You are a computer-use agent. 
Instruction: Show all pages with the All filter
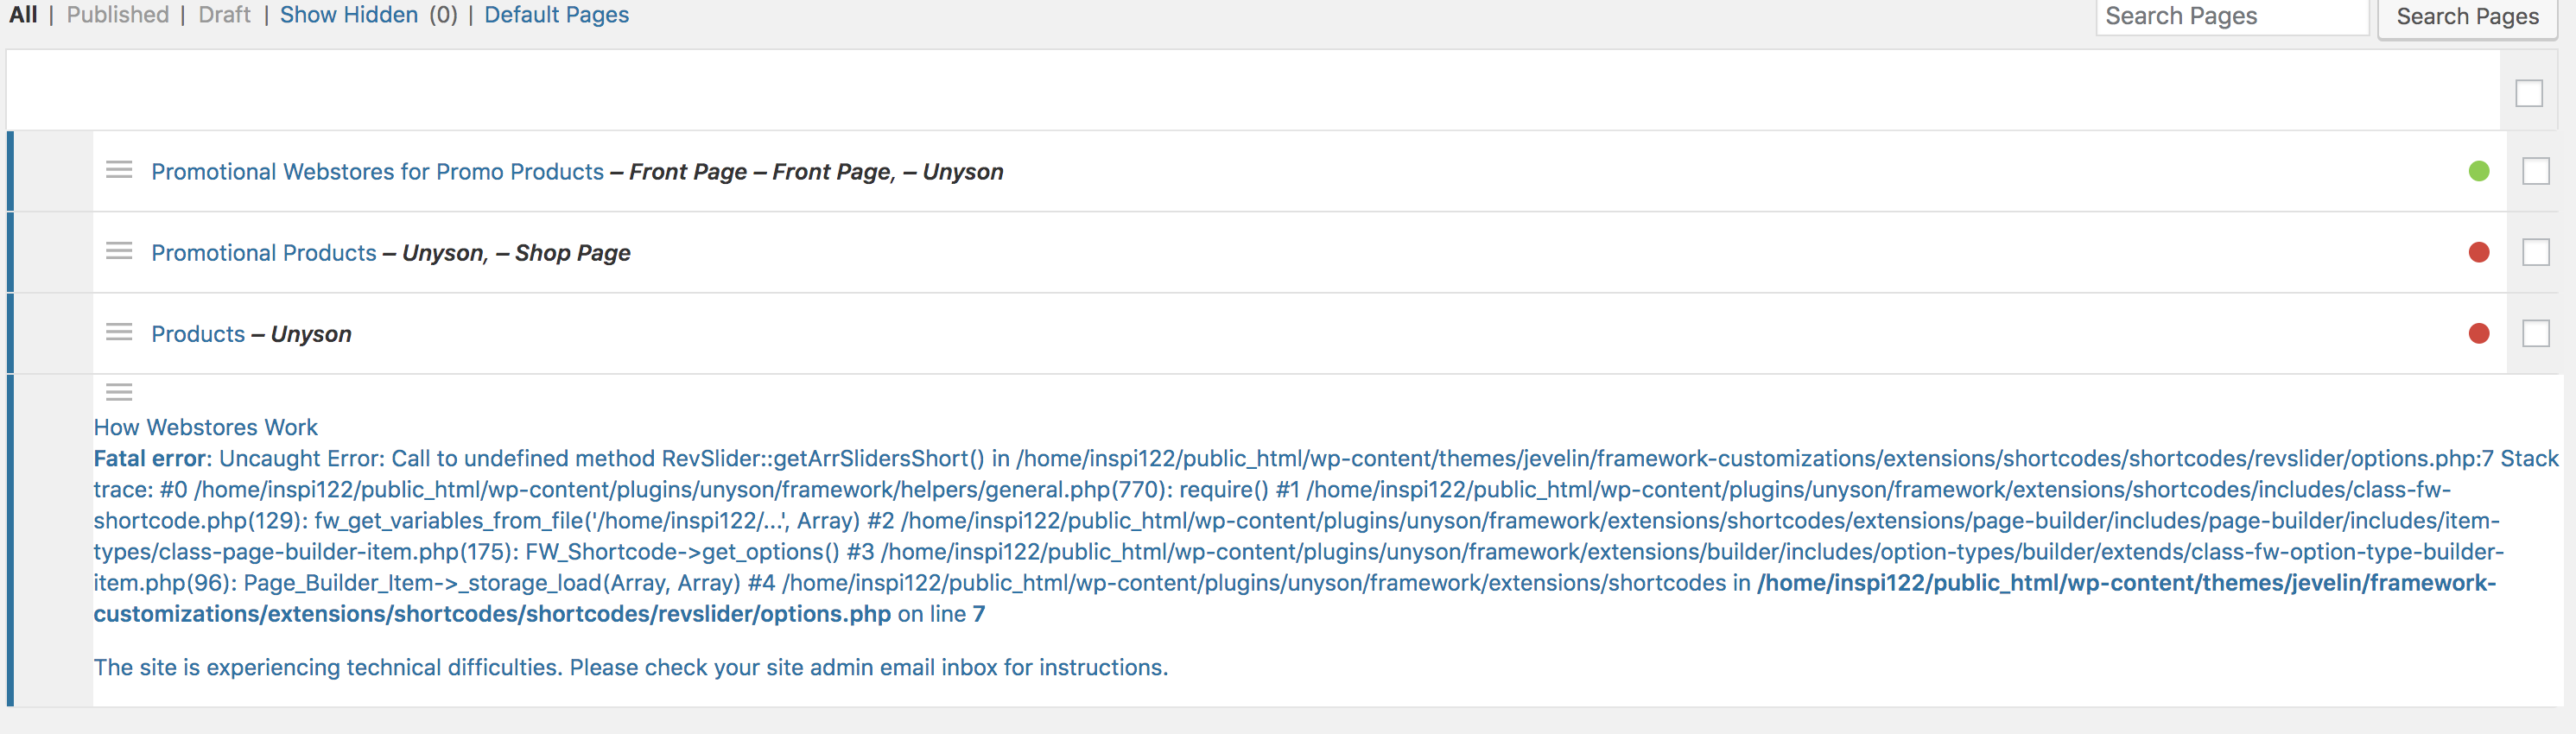tap(23, 15)
